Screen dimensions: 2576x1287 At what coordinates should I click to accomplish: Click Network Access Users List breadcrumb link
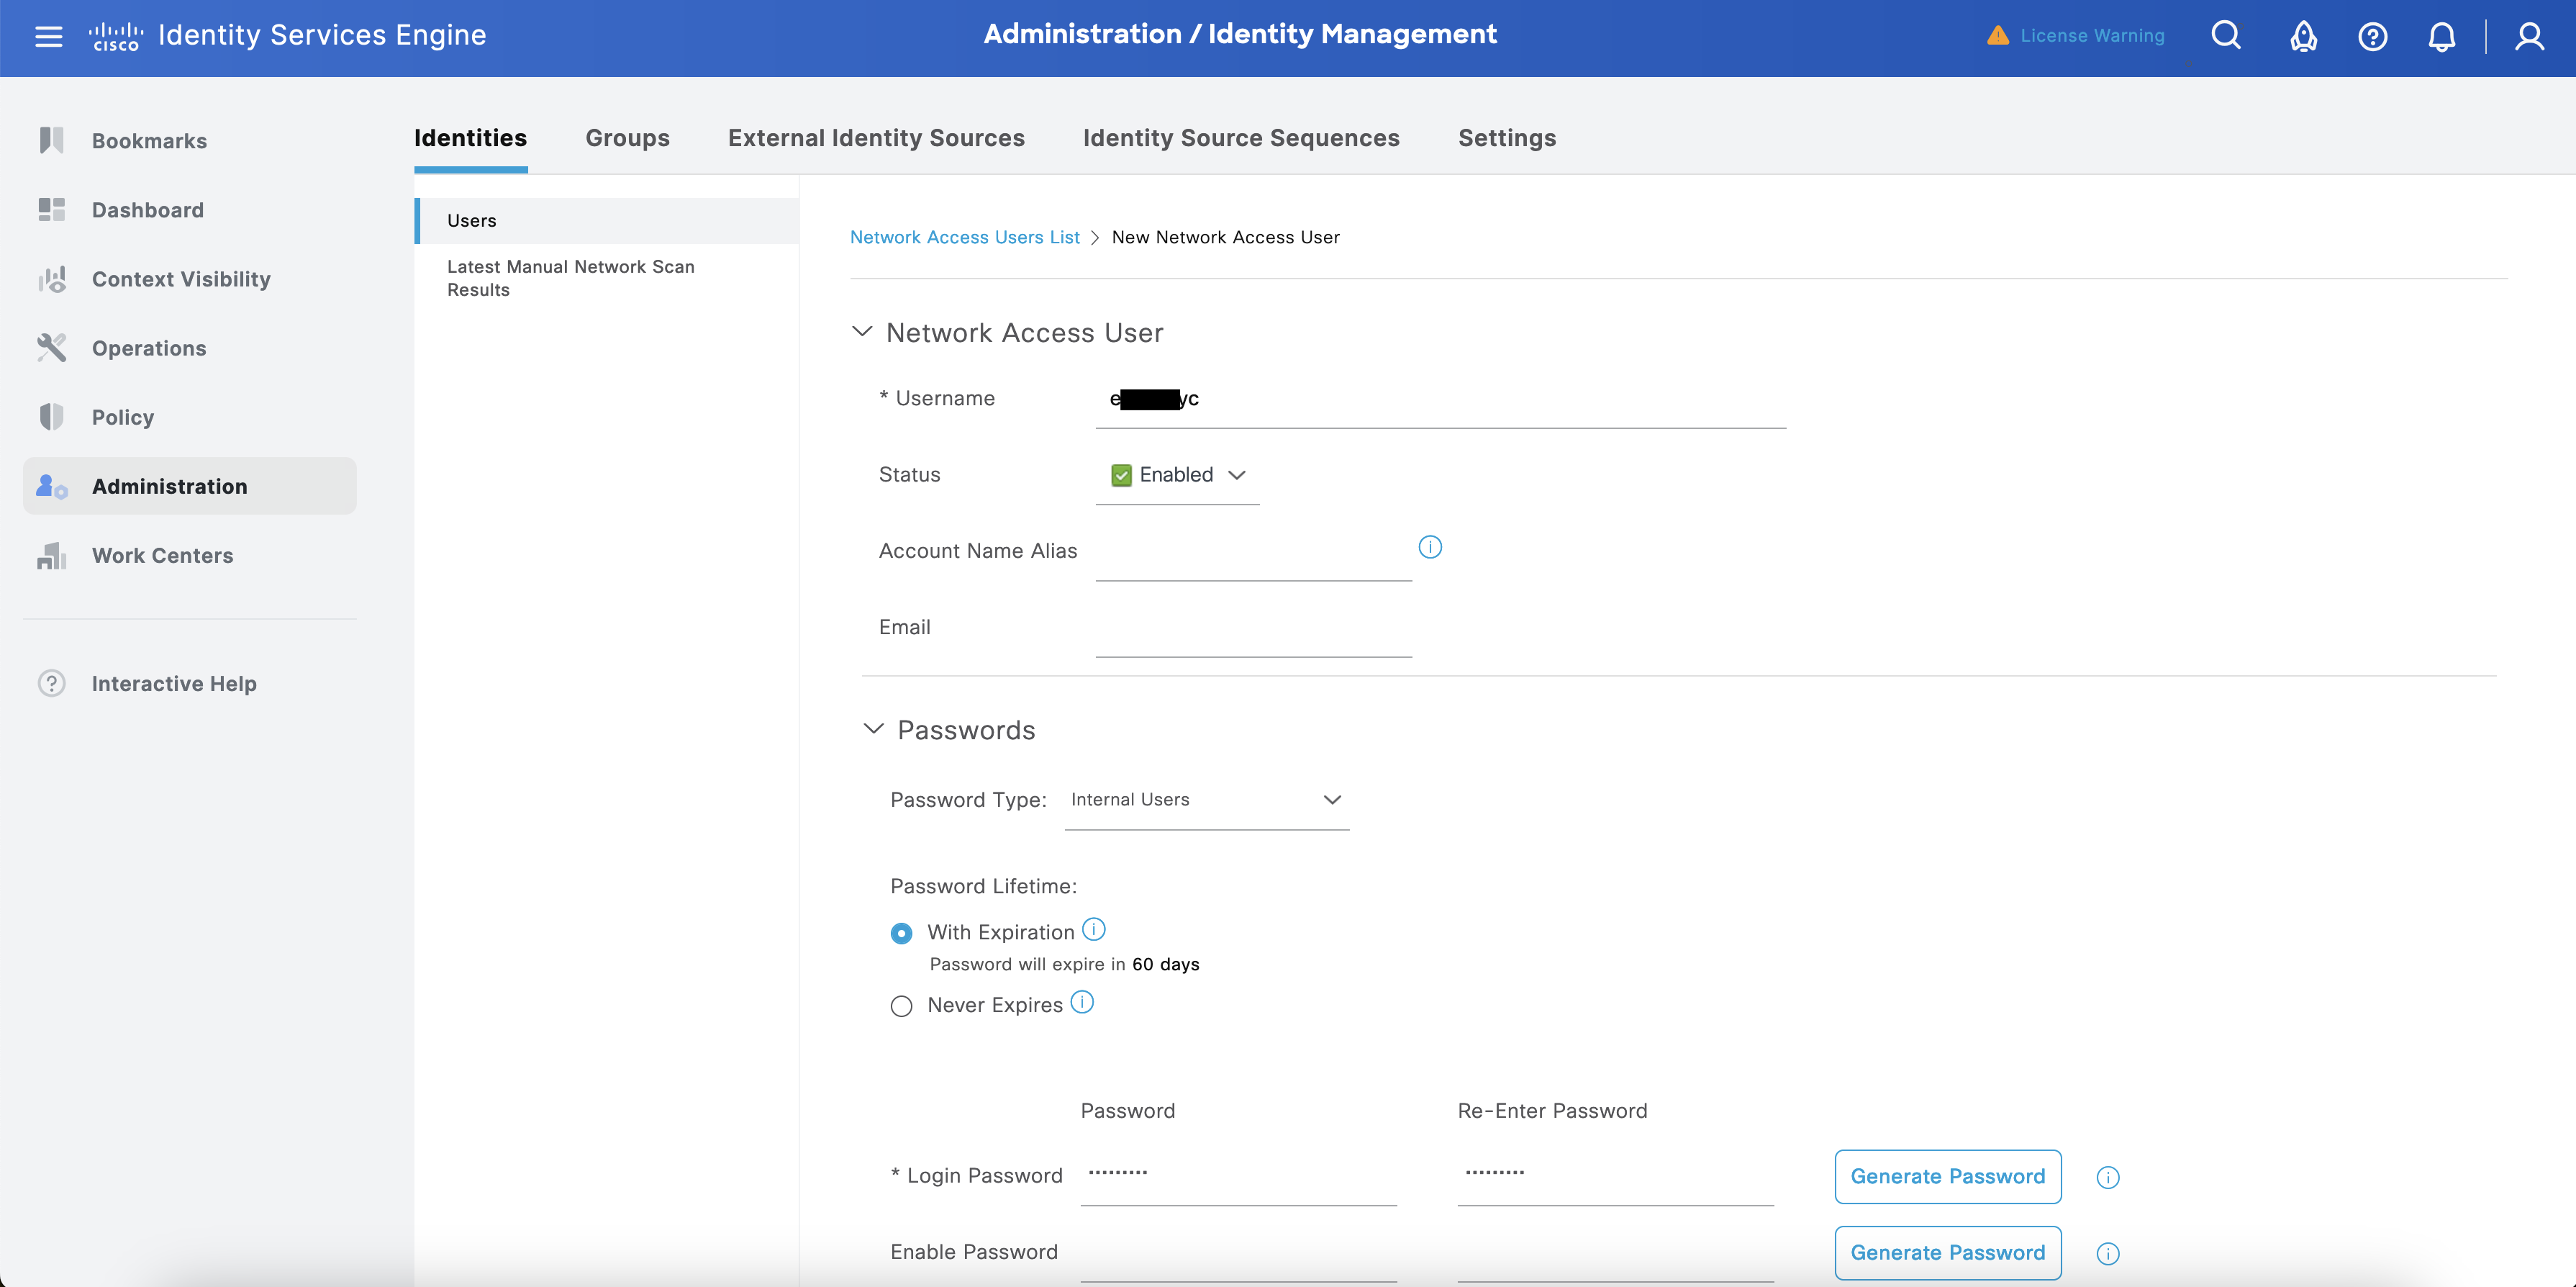pyautogui.click(x=964, y=237)
